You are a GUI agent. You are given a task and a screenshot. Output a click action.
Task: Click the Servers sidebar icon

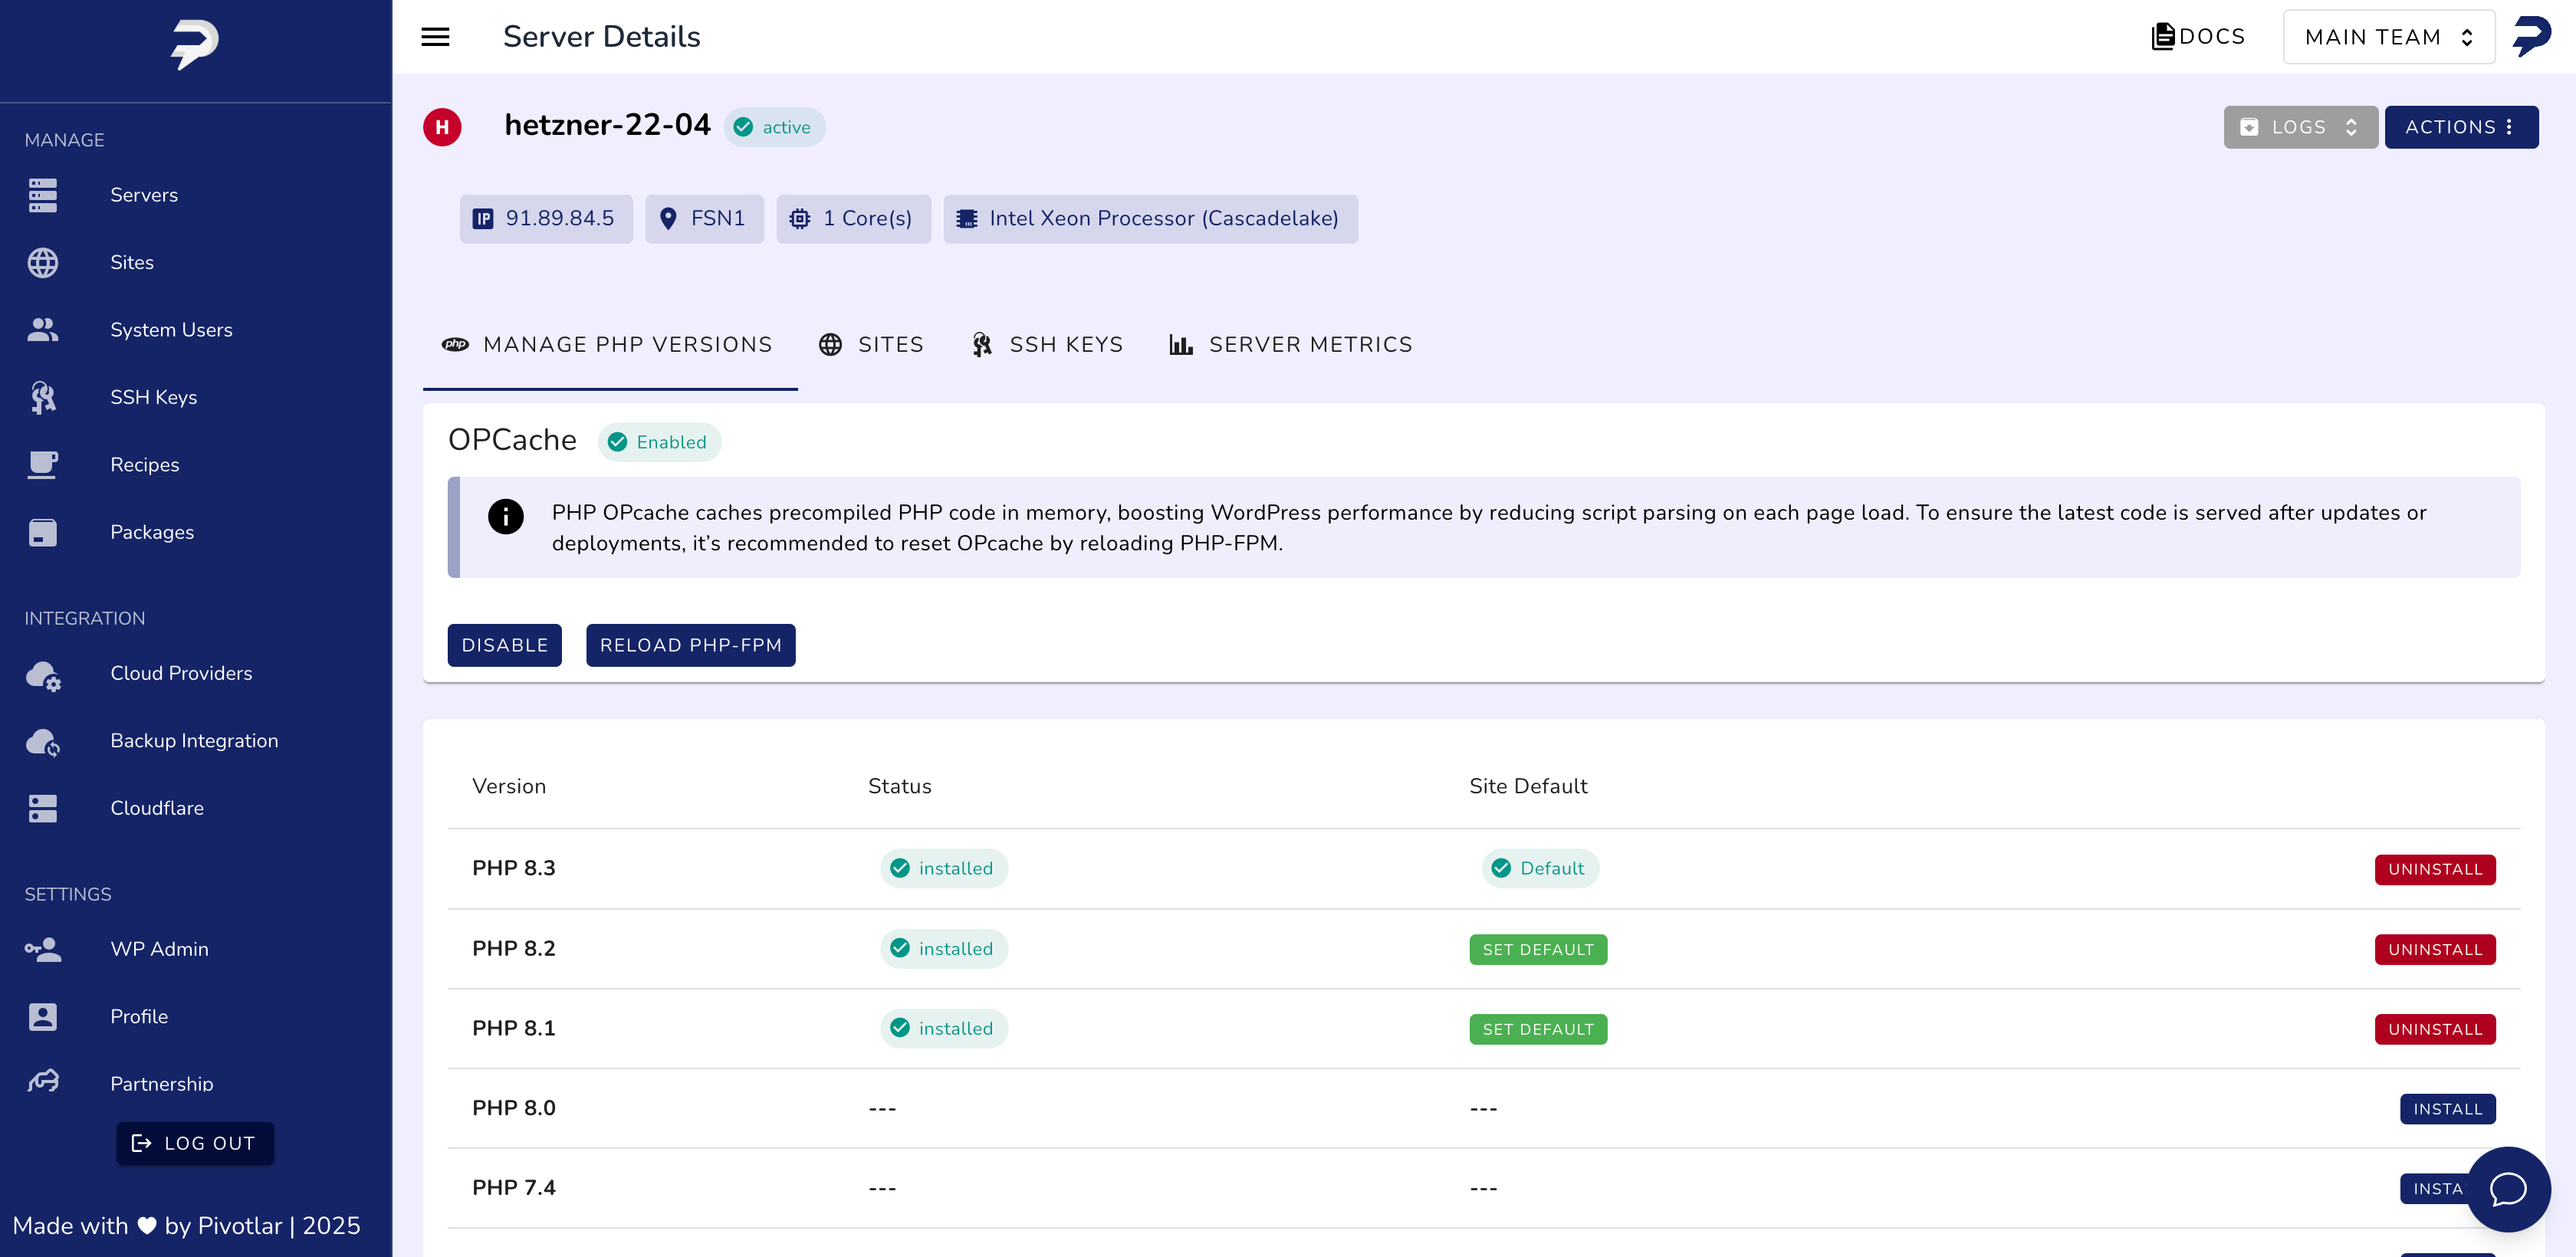point(43,195)
